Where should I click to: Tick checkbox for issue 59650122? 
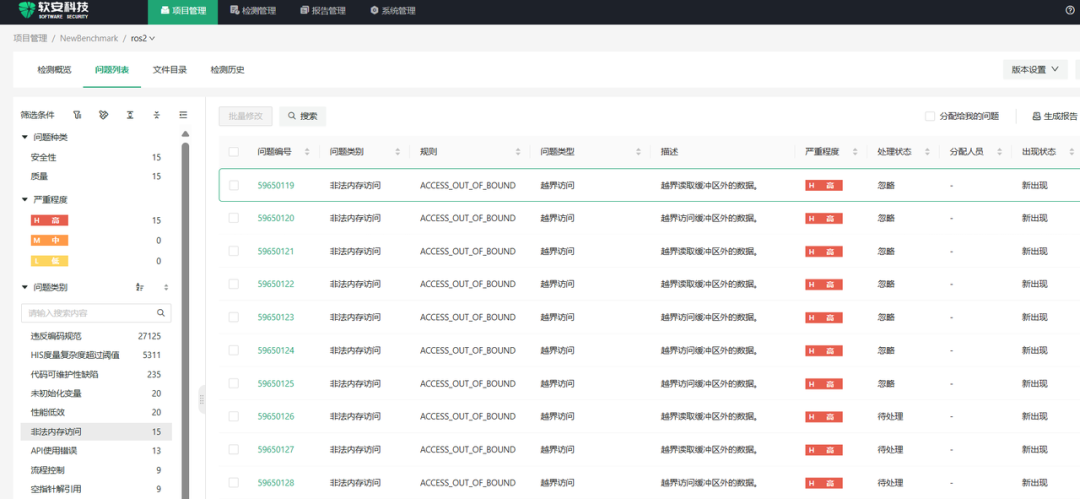click(x=233, y=284)
